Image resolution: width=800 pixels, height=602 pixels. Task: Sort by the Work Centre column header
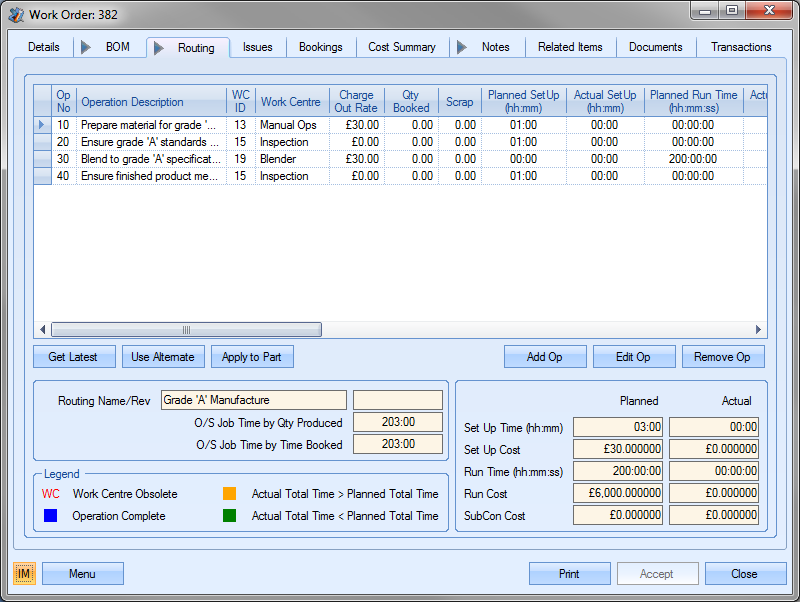290,102
